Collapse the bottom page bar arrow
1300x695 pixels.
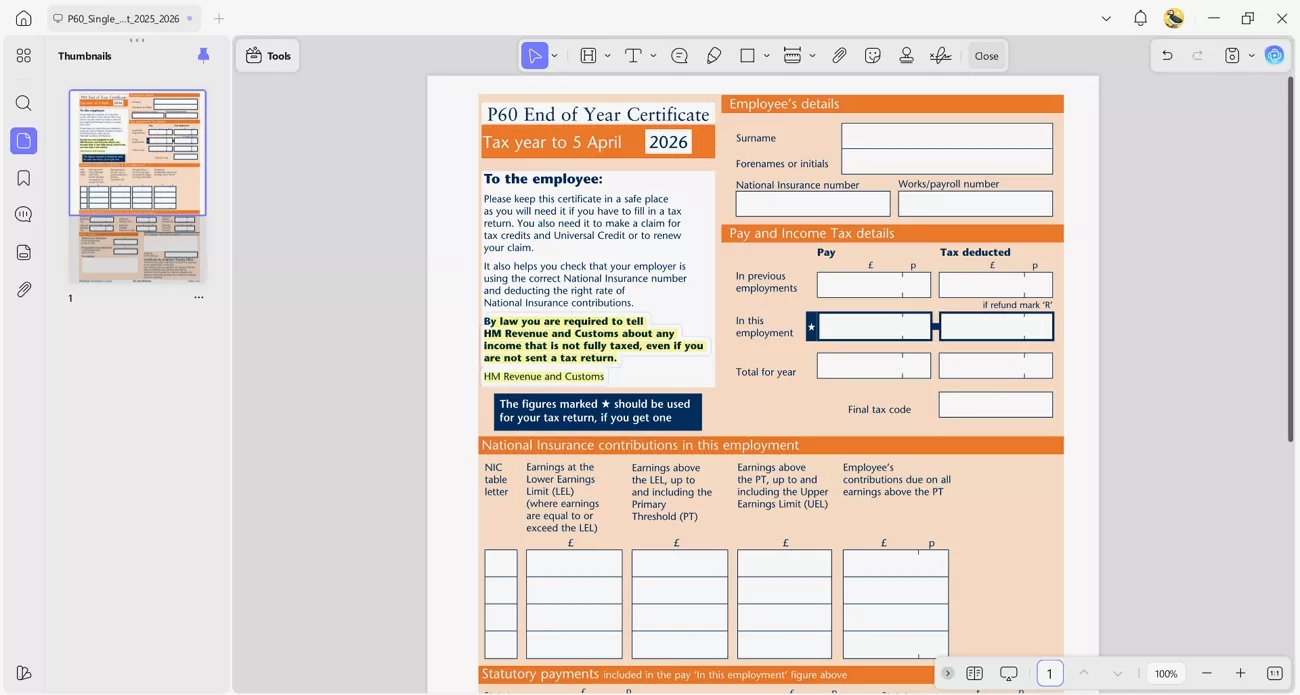click(x=948, y=674)
